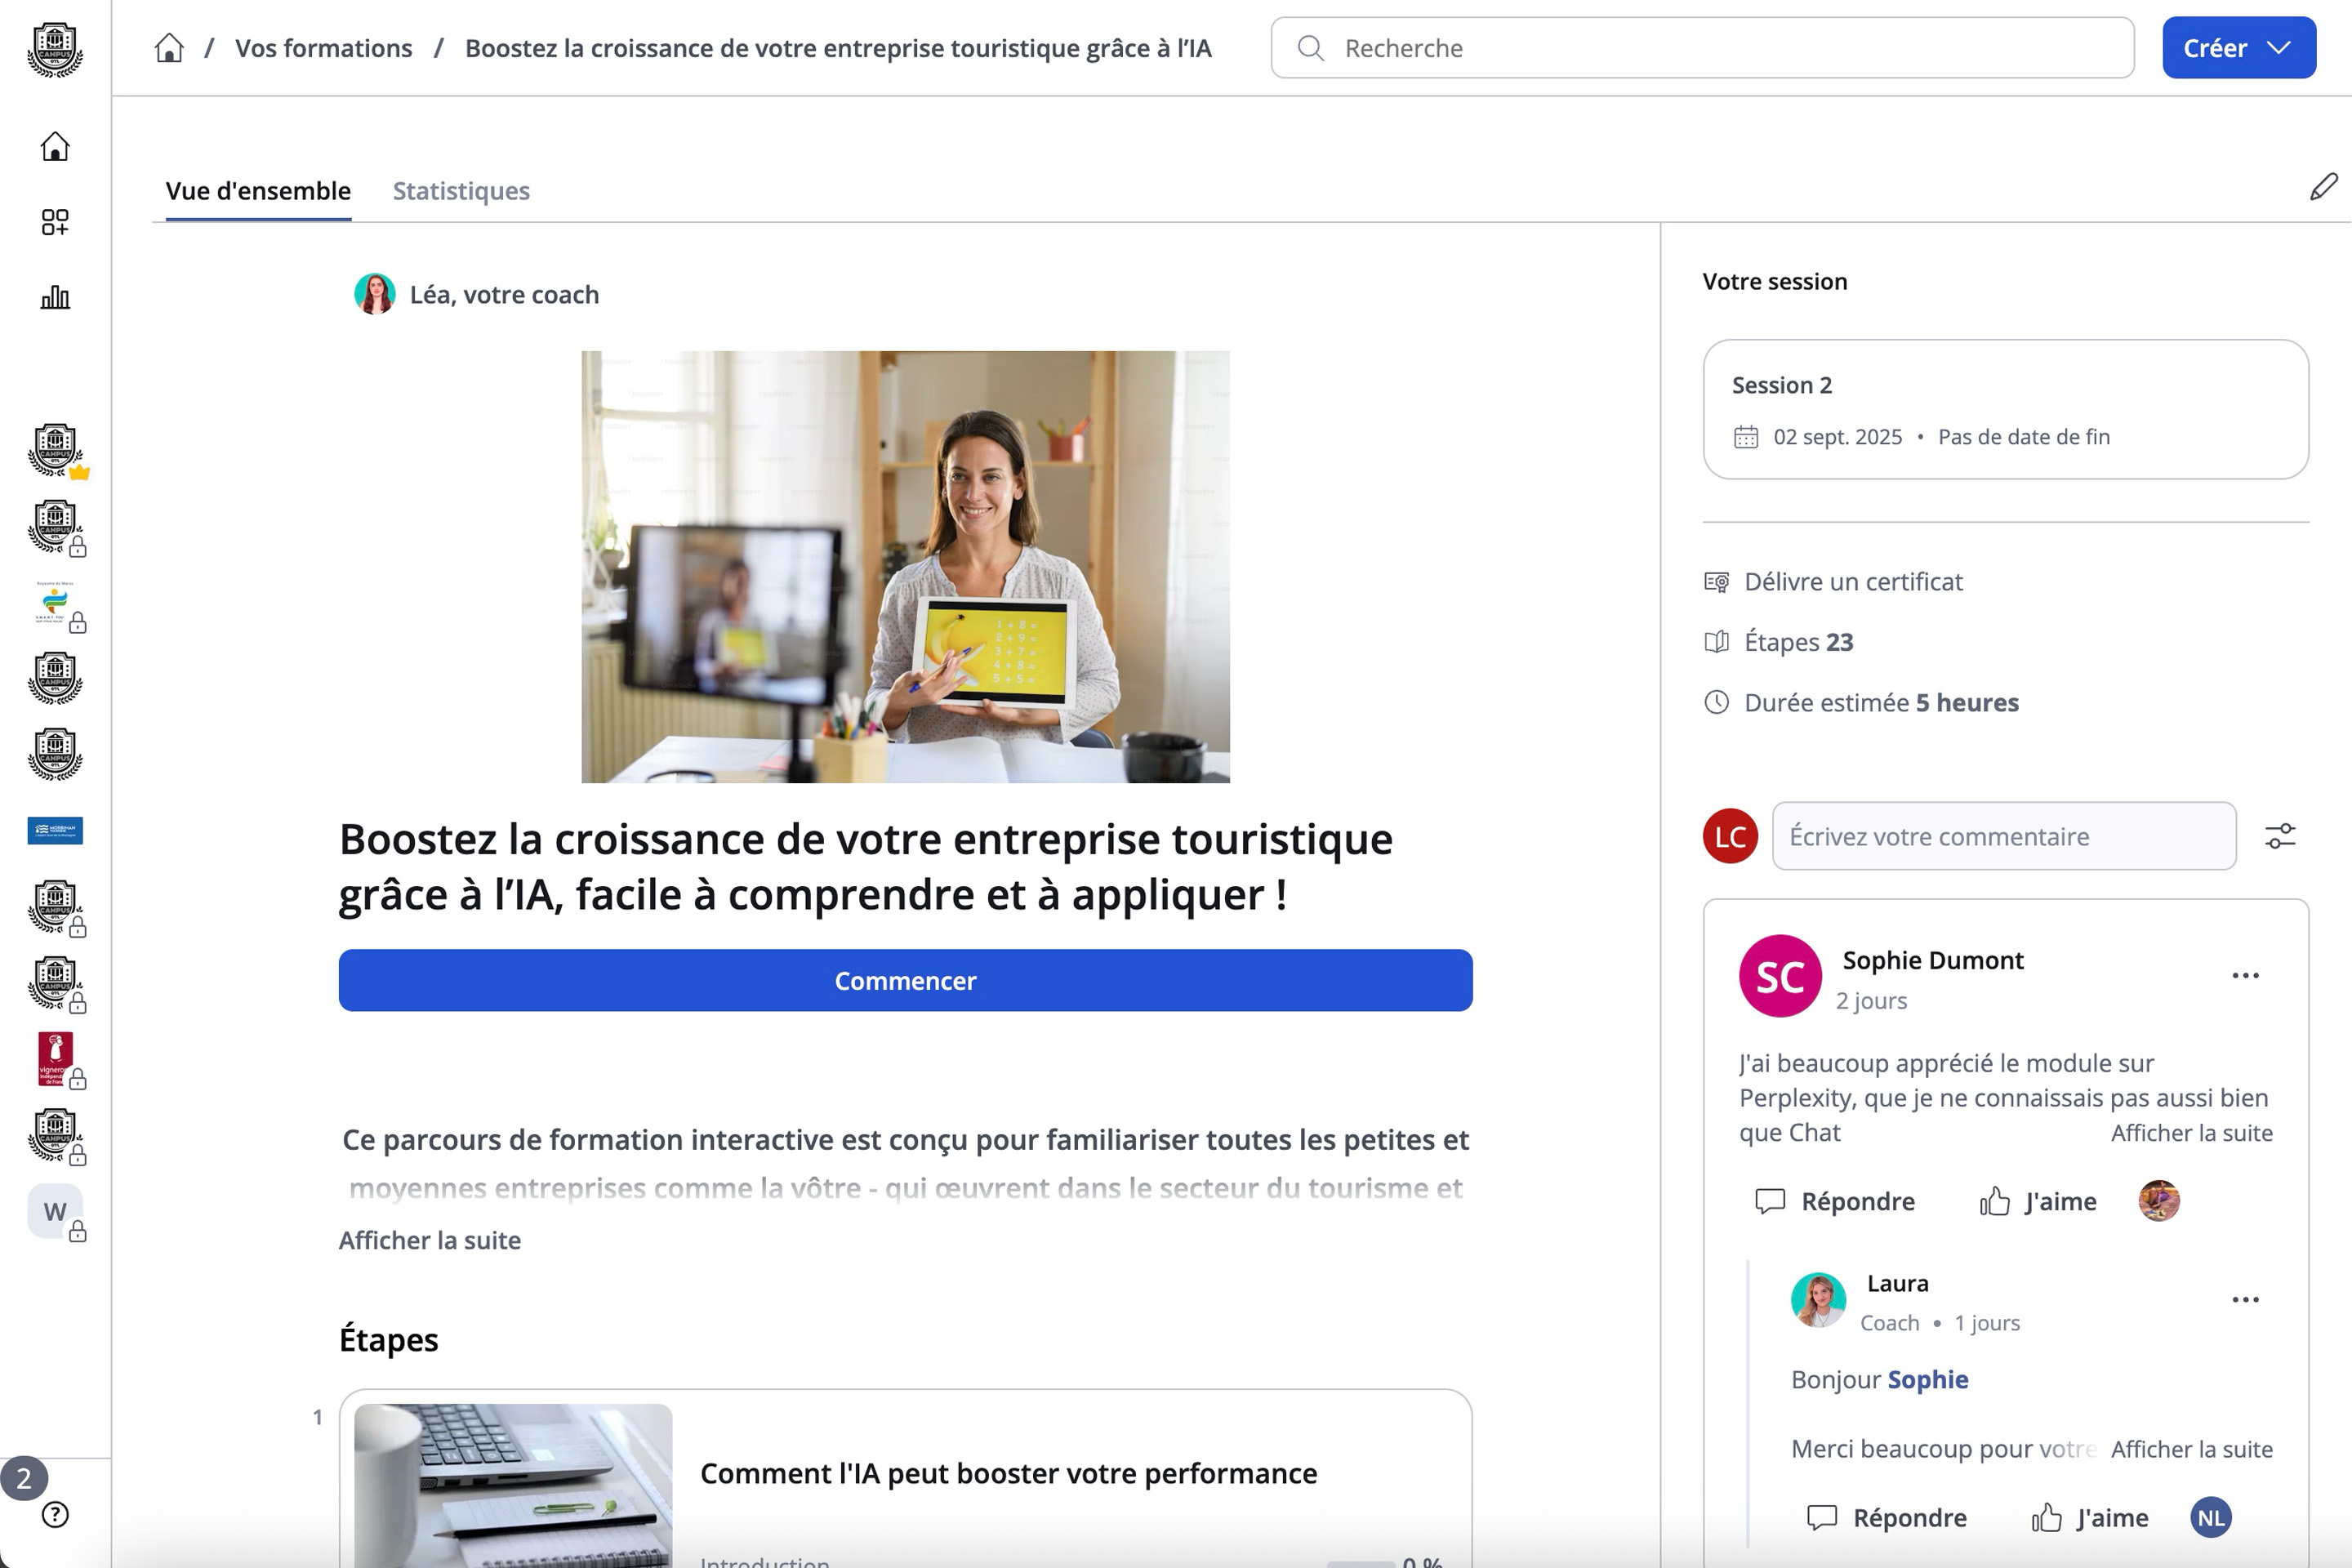This screenshot has height=1568, width=2352.
Task: Expand the Créer dropdown button
Action: [x=2238, y=48]
